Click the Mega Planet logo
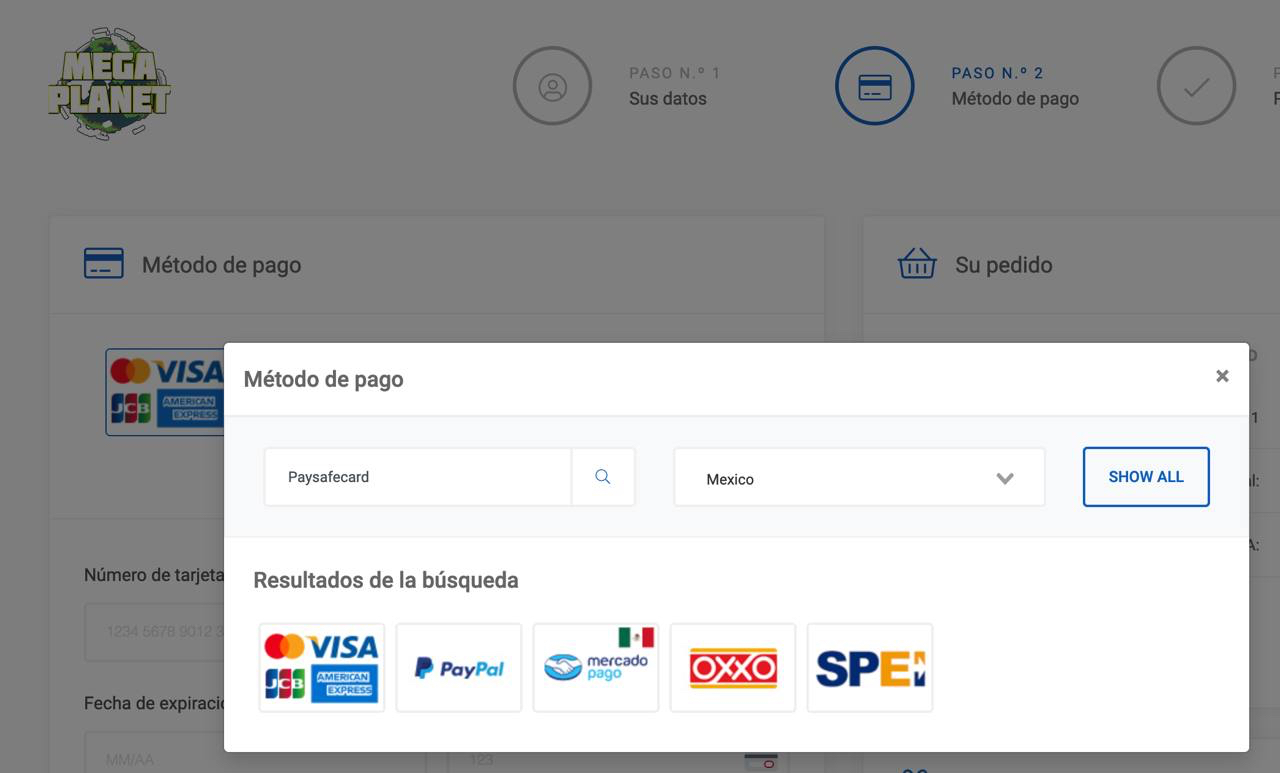Viewport: 1280px width, 773px height. (x=109, y=84)
